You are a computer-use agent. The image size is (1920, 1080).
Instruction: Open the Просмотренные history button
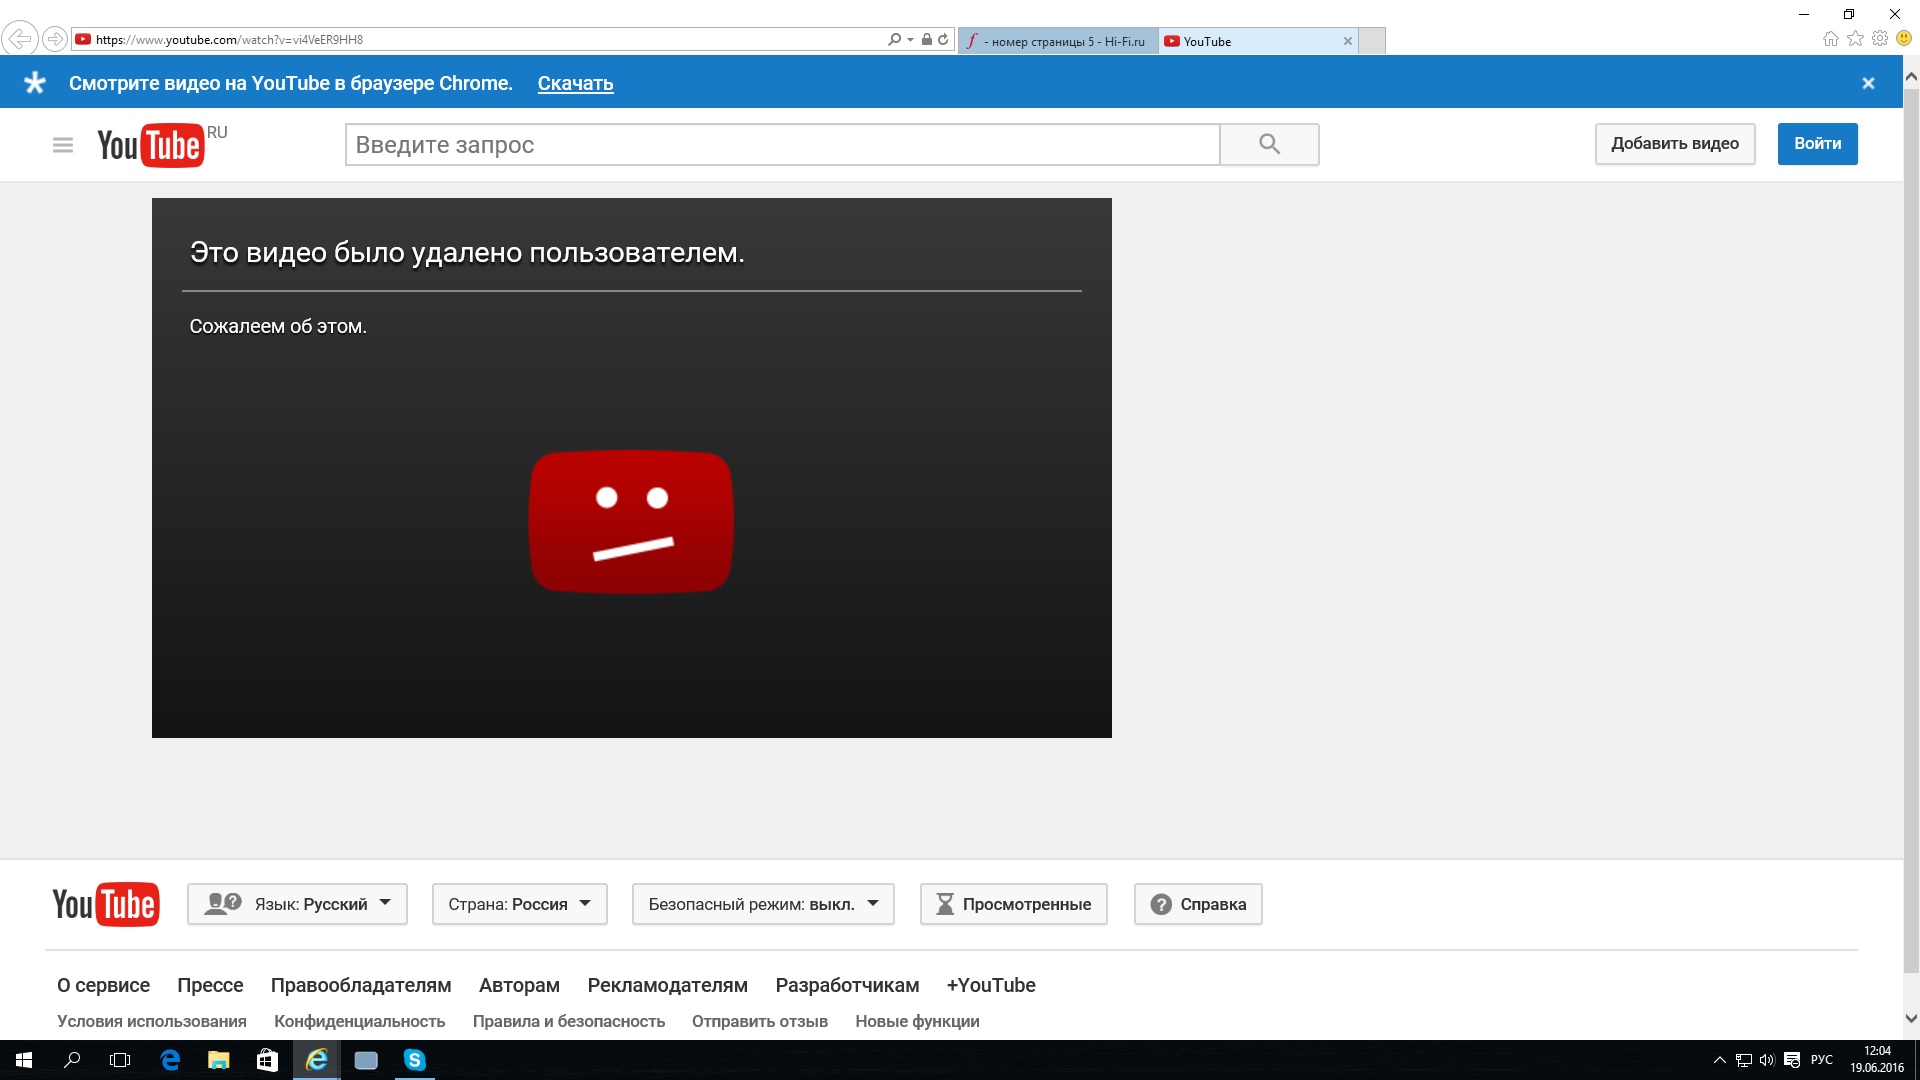point(1013,904)
